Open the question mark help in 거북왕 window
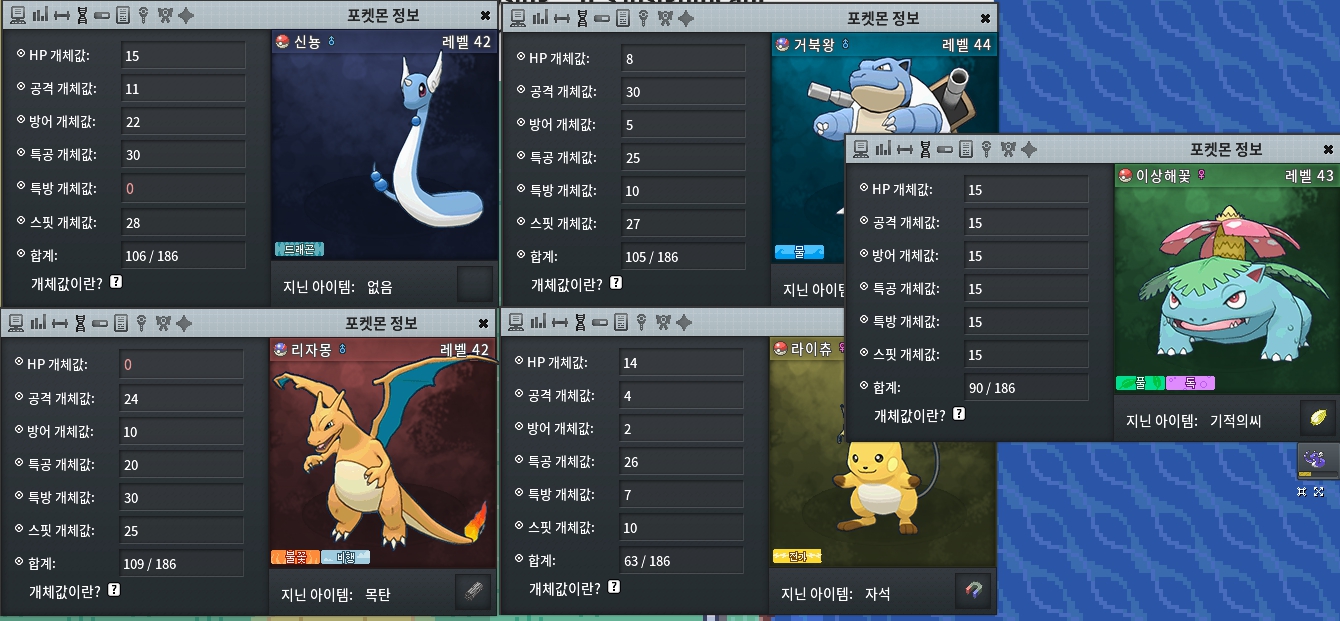The image size is (1340, 621). click(x=616, y=284)
